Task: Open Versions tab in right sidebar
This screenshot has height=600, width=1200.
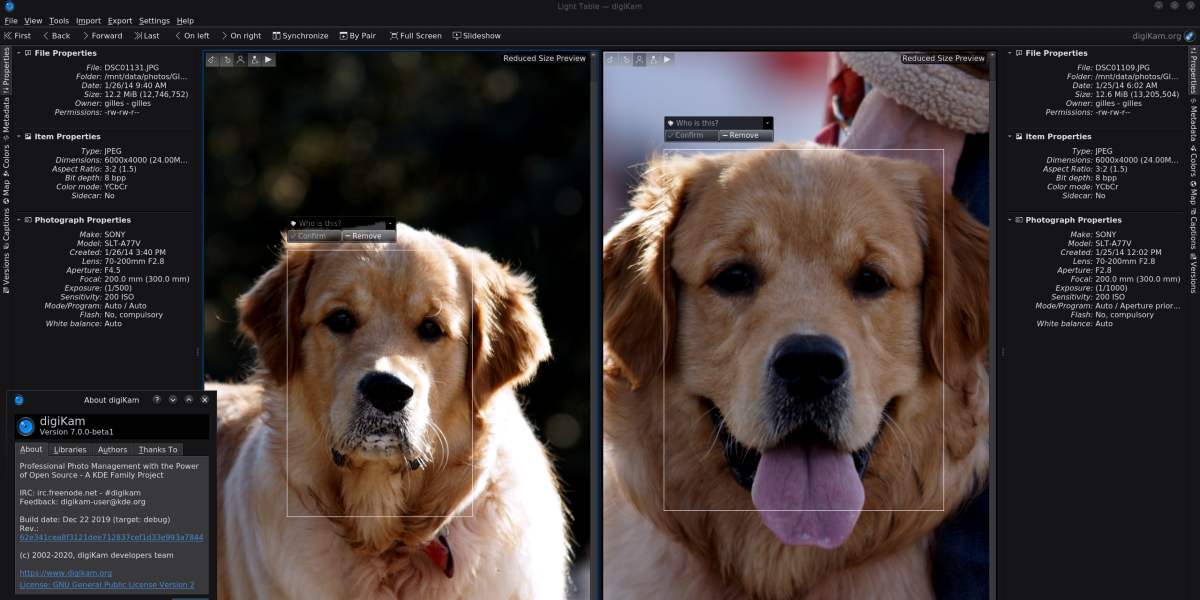Action: (1193, 274)
